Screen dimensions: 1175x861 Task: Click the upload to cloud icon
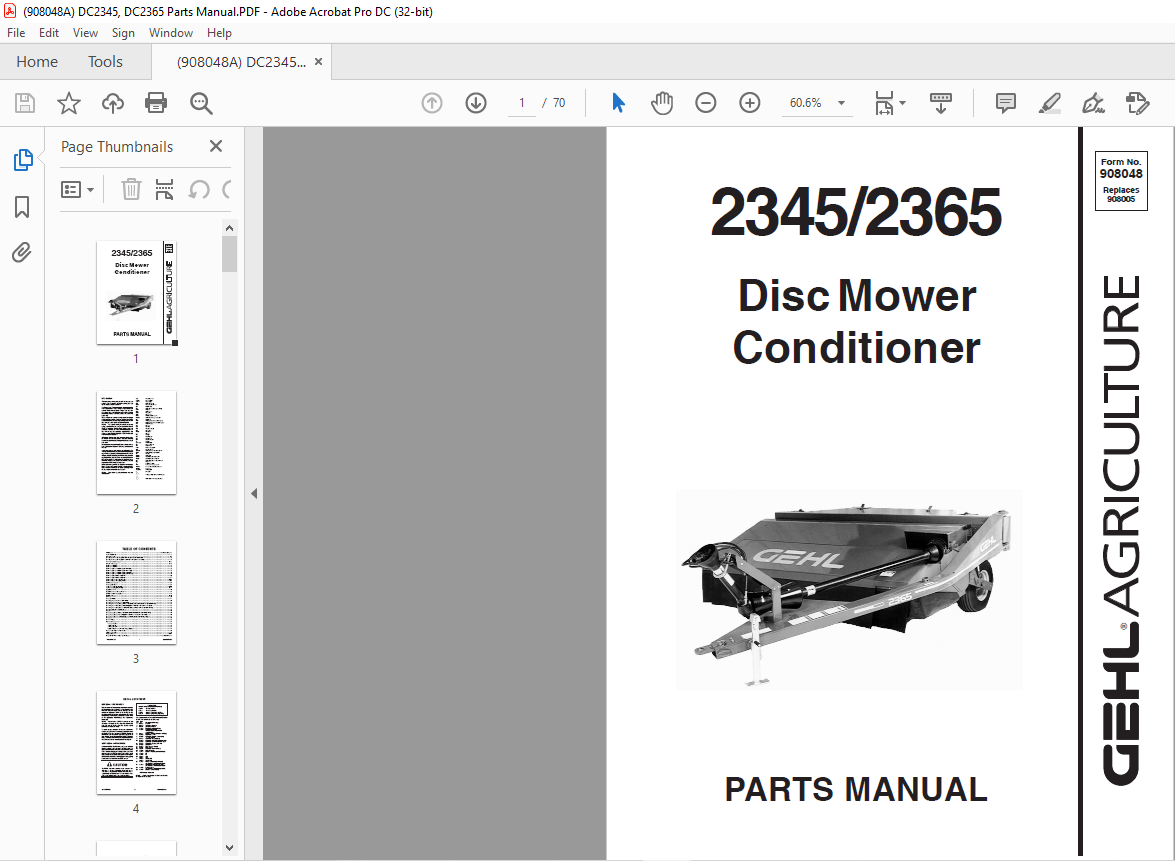coord(112,103)
